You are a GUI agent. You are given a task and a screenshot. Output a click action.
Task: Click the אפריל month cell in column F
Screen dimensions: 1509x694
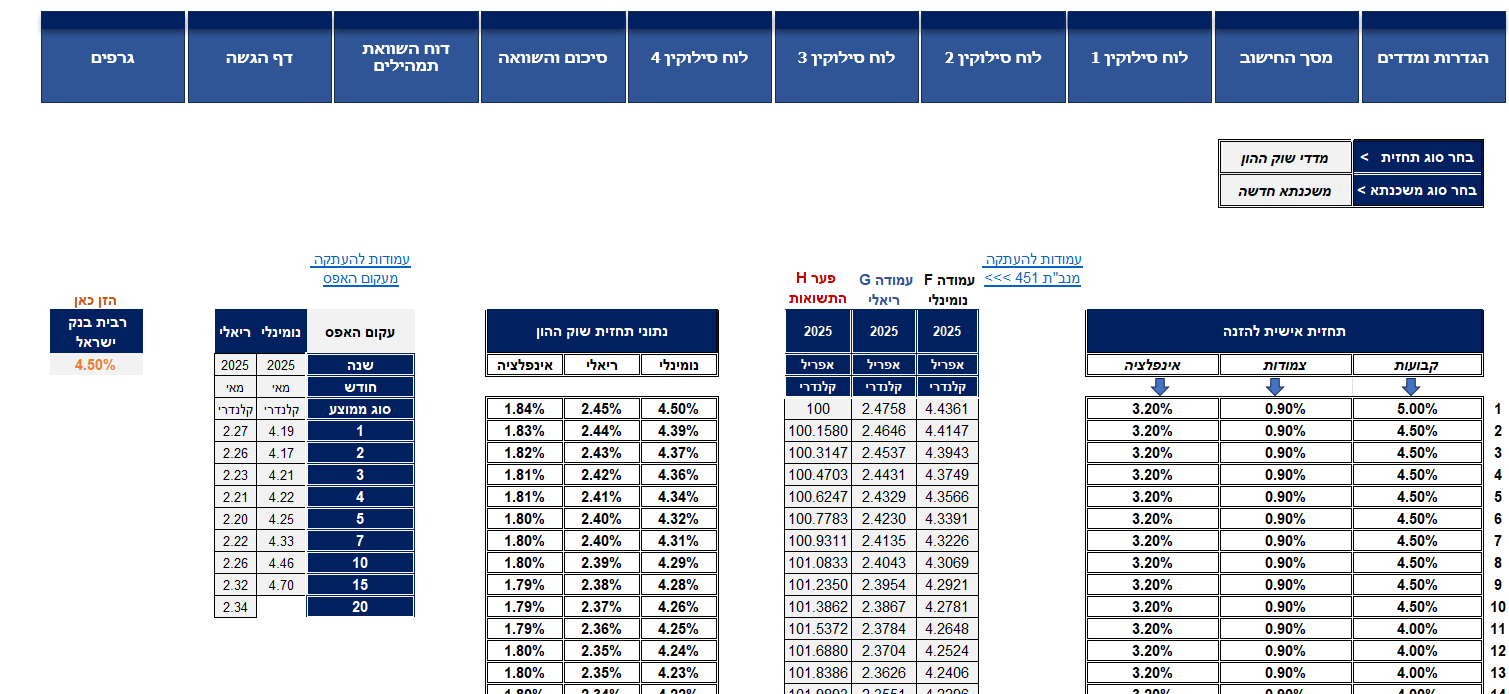pos(946,365)
